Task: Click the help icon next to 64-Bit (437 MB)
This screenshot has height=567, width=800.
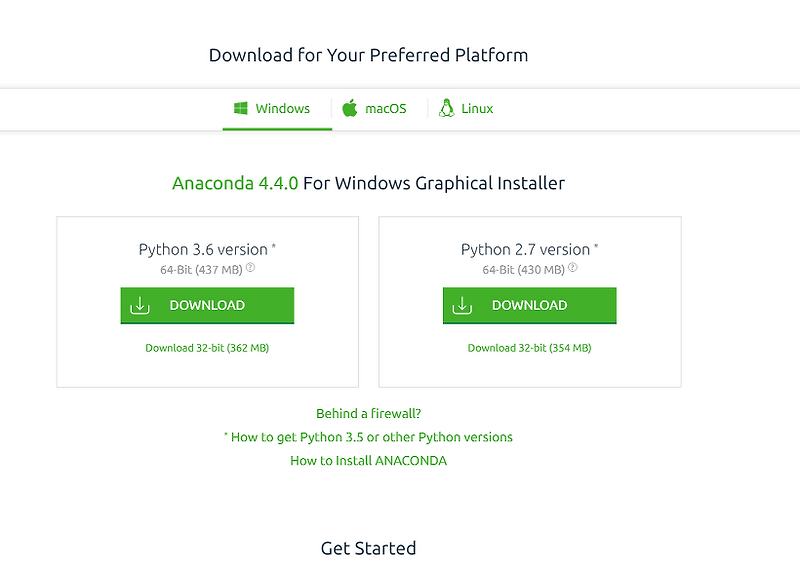Action: click(x=251, y=267)
